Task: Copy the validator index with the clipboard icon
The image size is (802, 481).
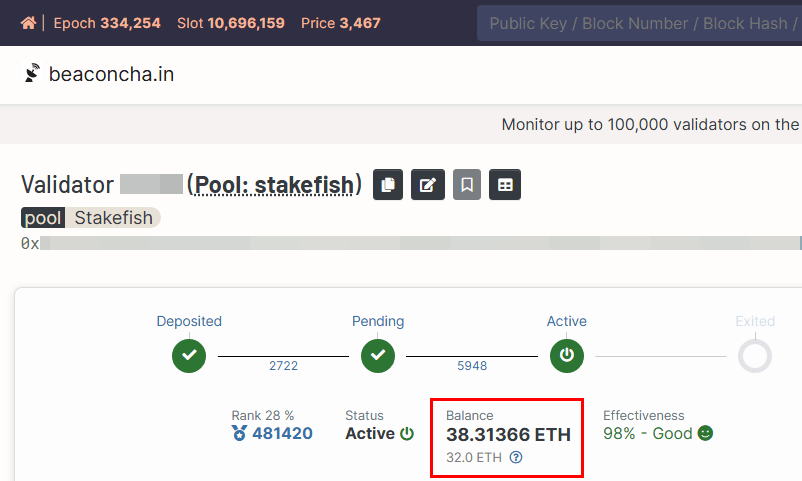Action: click(x=388, y=184)
